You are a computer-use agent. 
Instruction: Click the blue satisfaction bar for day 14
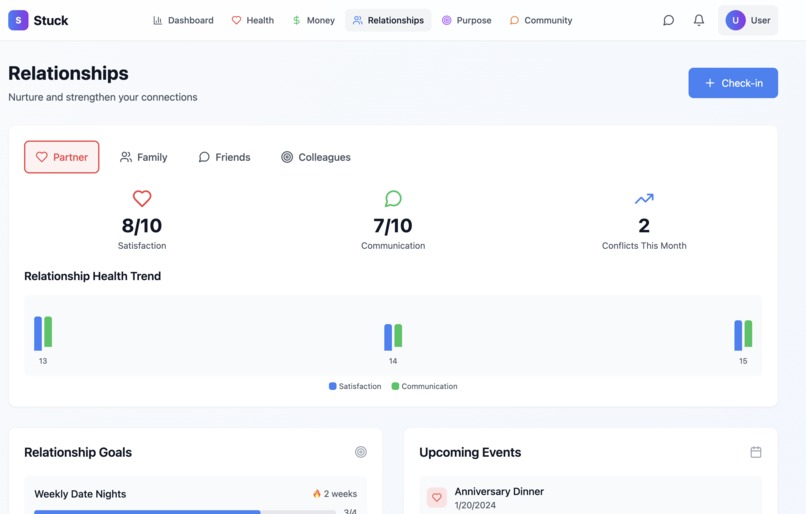388,337
